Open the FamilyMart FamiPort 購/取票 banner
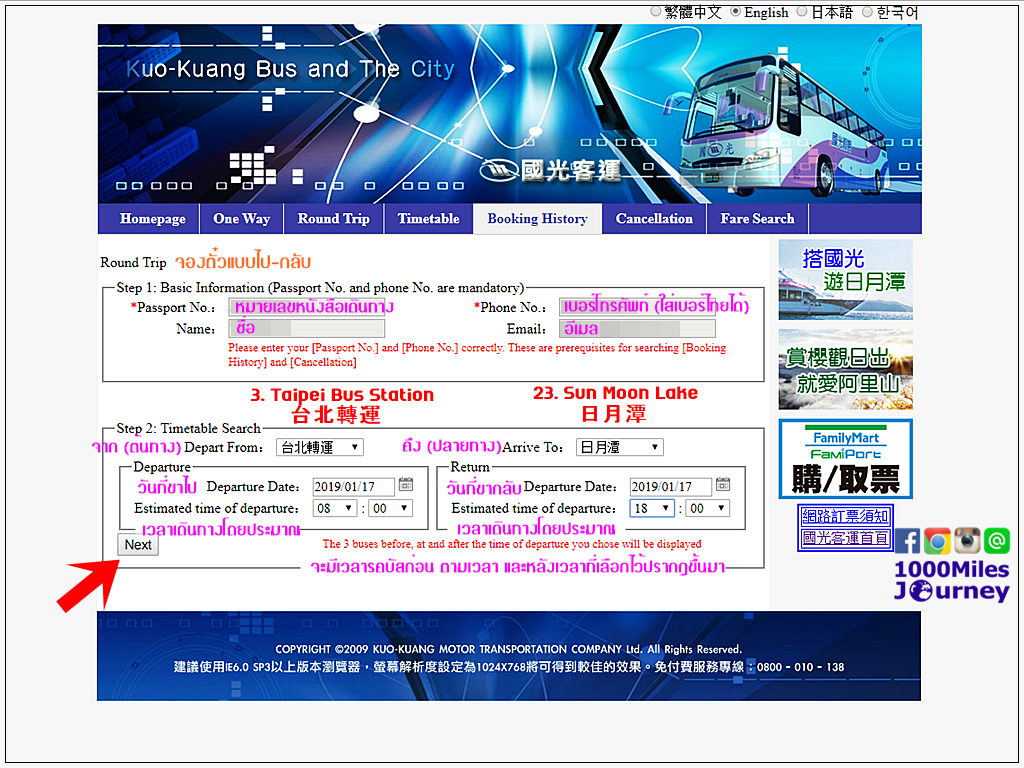 pos(846,459)
